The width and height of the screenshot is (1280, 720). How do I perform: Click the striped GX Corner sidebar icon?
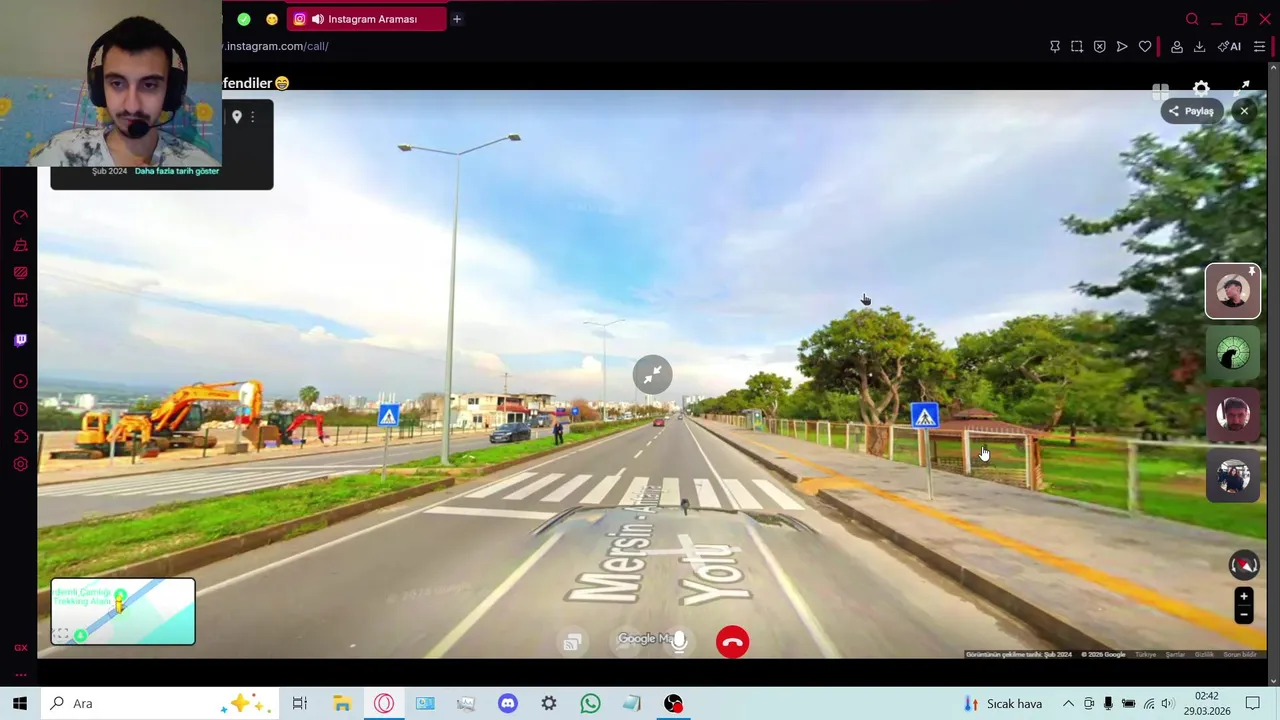coord(20,272)
